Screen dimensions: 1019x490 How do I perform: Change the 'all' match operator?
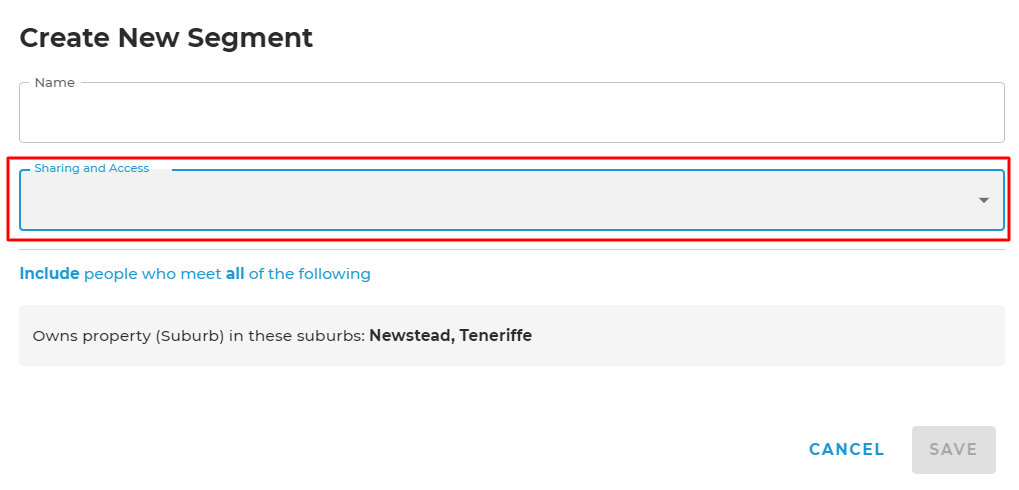(x=235, y=274)
